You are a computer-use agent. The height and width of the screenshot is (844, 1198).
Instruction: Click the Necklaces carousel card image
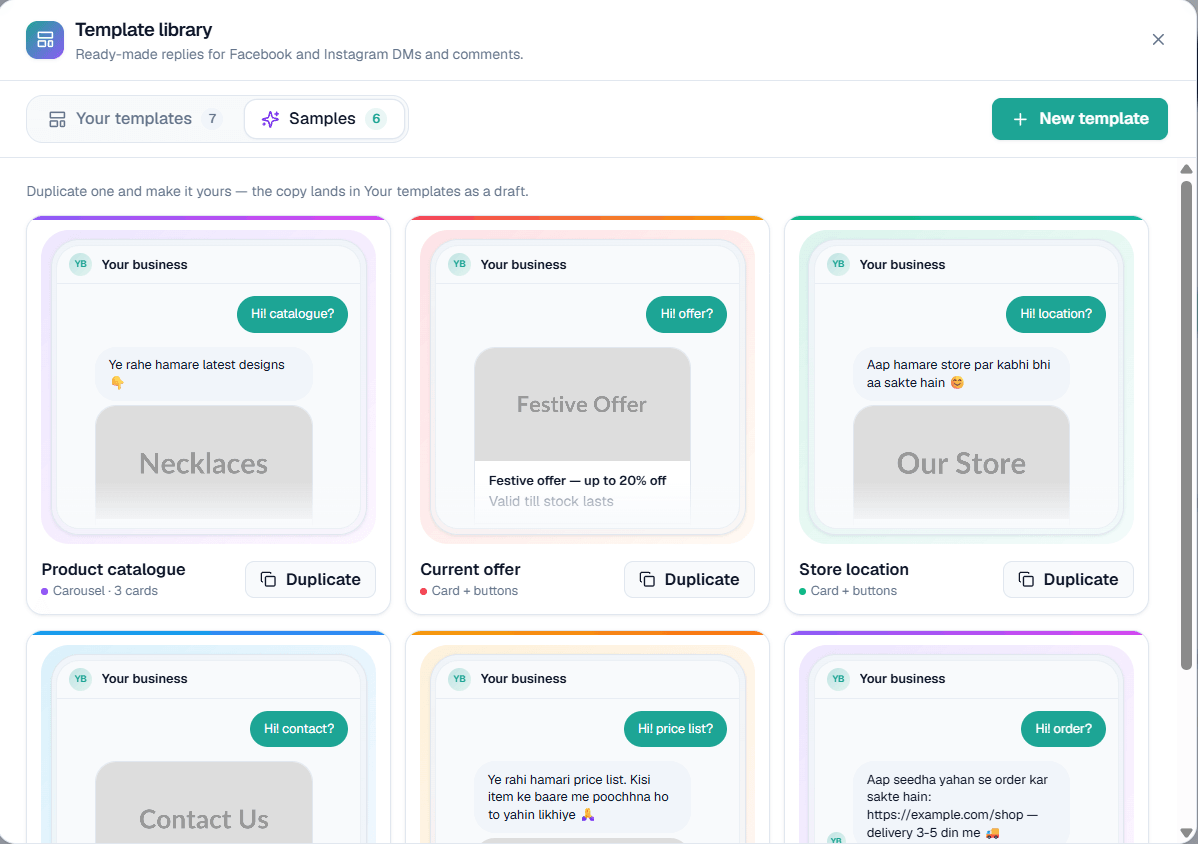204,462
